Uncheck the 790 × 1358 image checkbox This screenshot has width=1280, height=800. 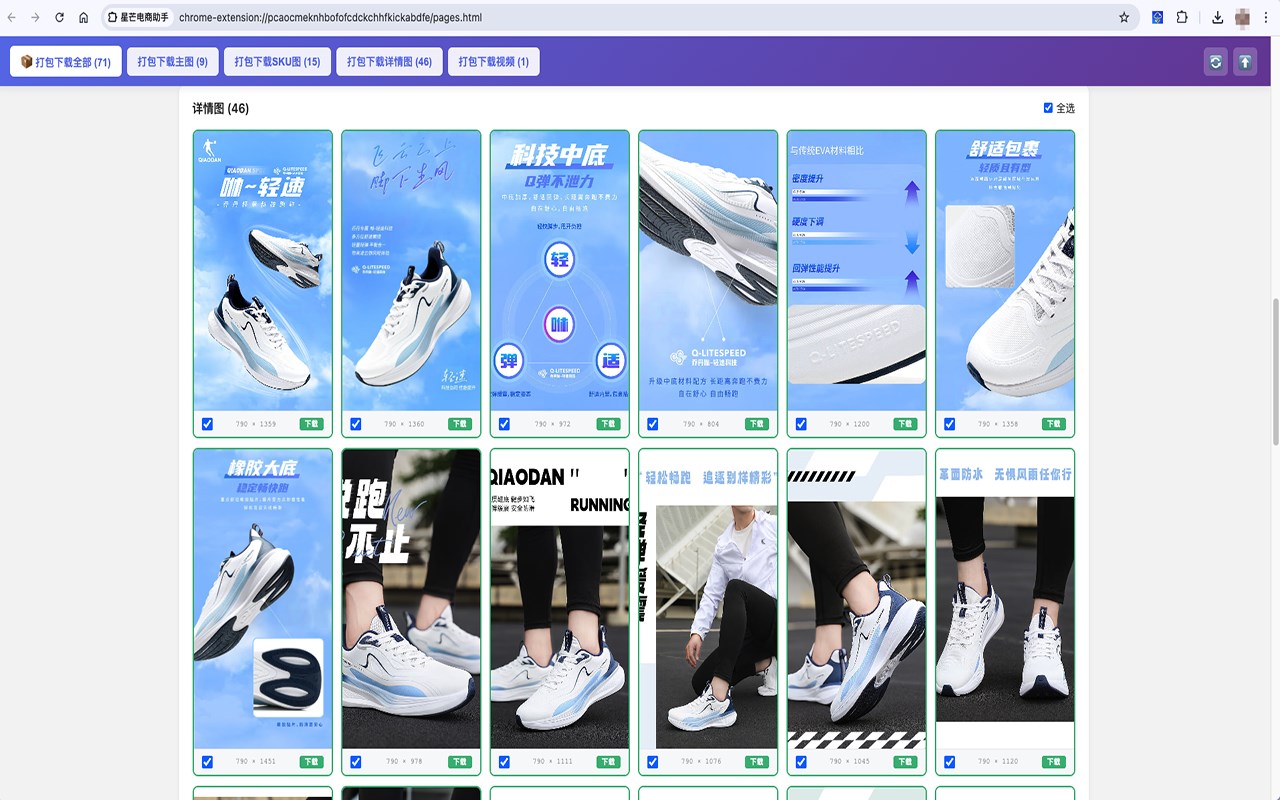coord(949,424)
